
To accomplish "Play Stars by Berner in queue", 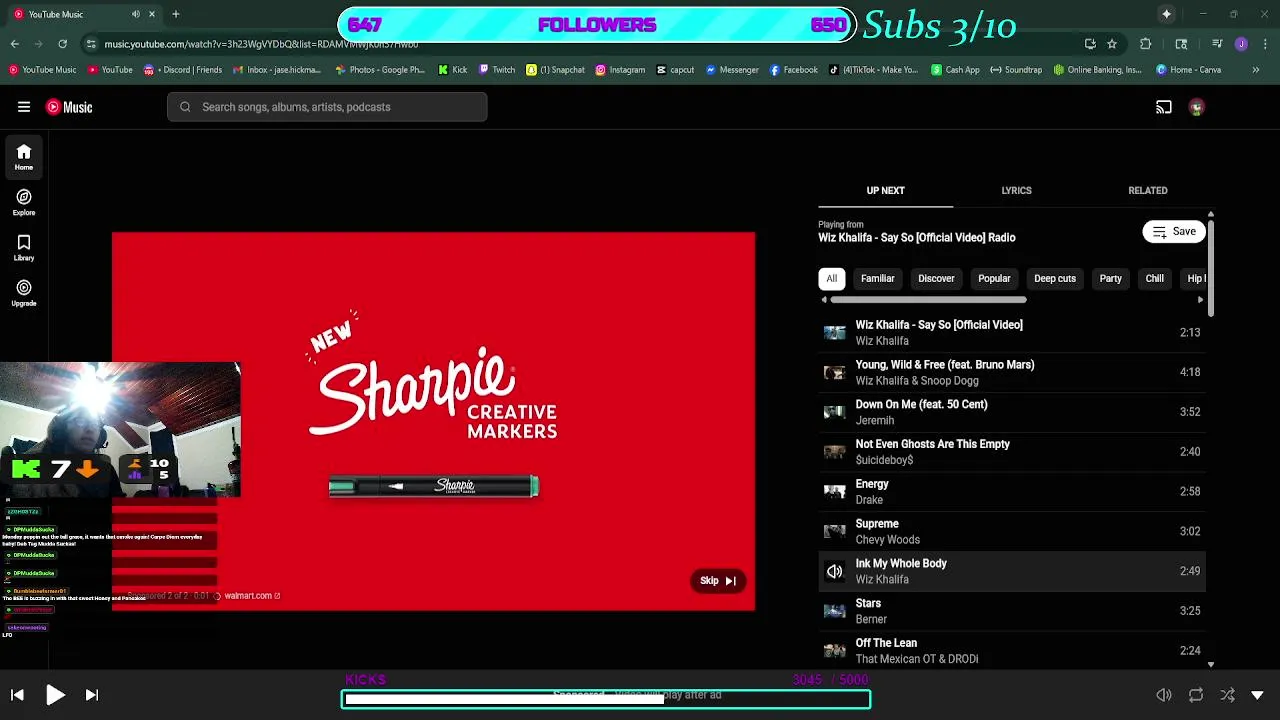I will pos(1012,611).
